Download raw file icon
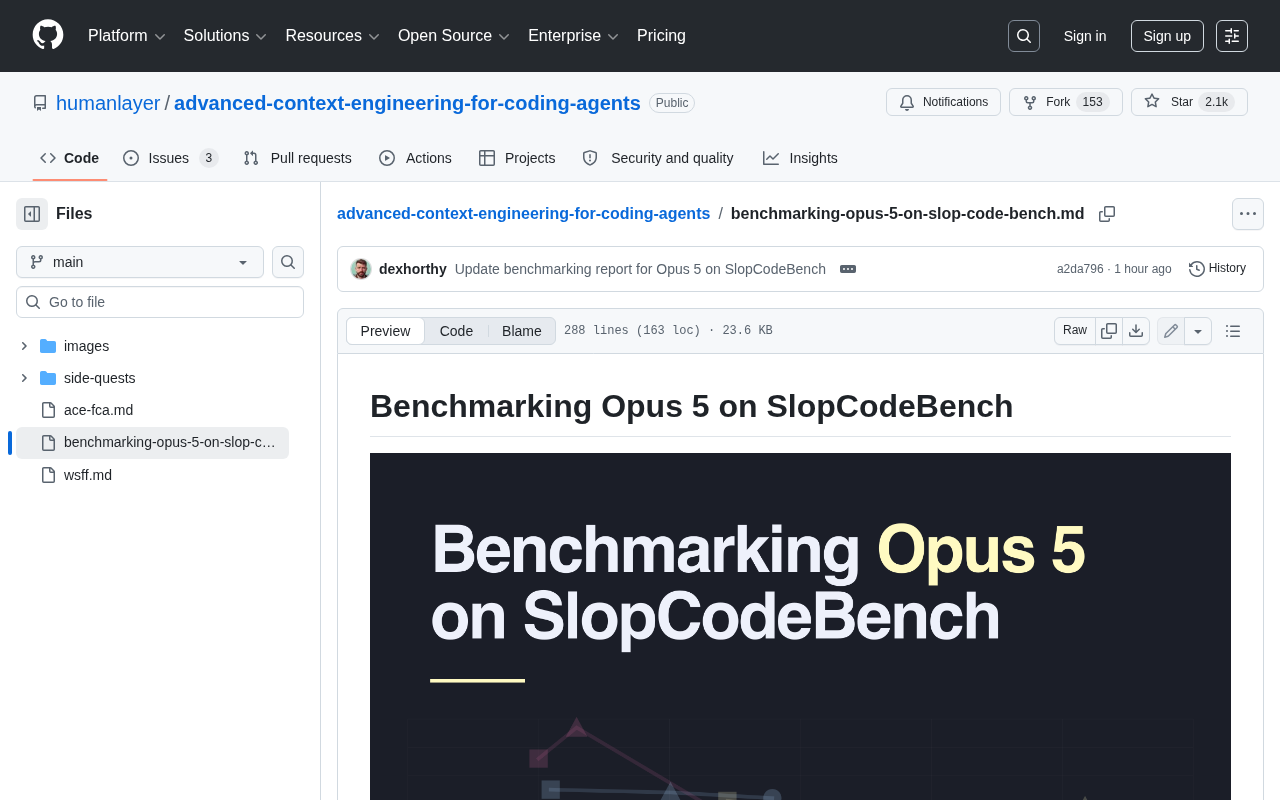This screenshot has height=800, width=1280. [x=1136, y=331]
